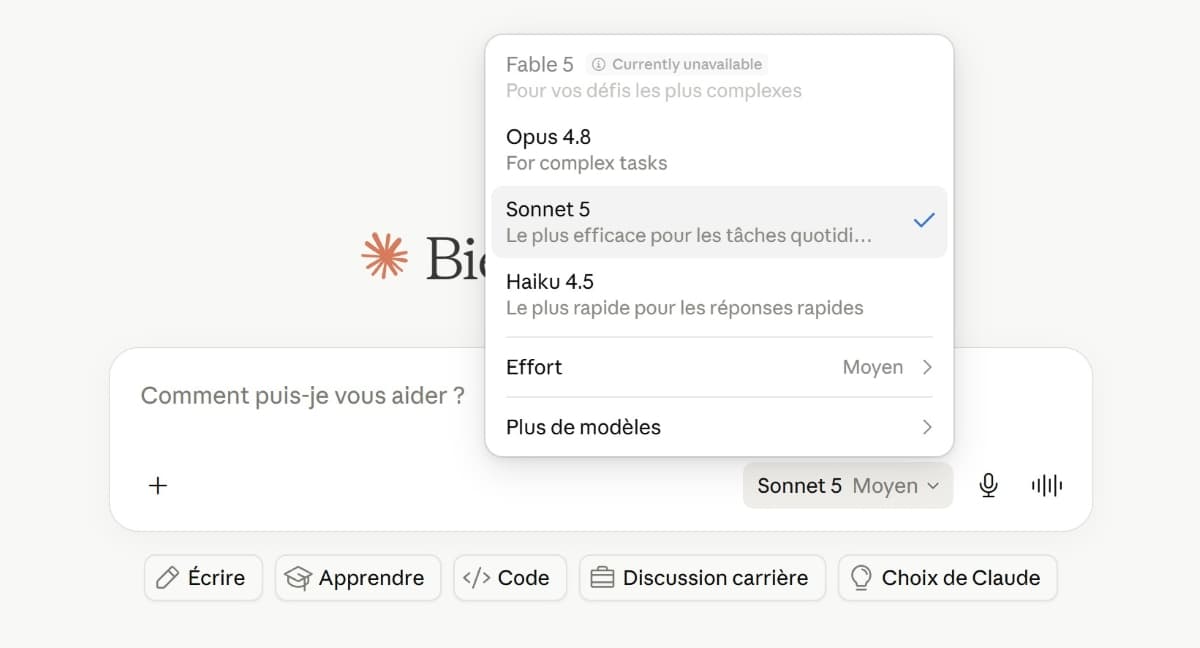Click the Moyen value in Effort row
1200x648 pixels.
tap(872, 367)
